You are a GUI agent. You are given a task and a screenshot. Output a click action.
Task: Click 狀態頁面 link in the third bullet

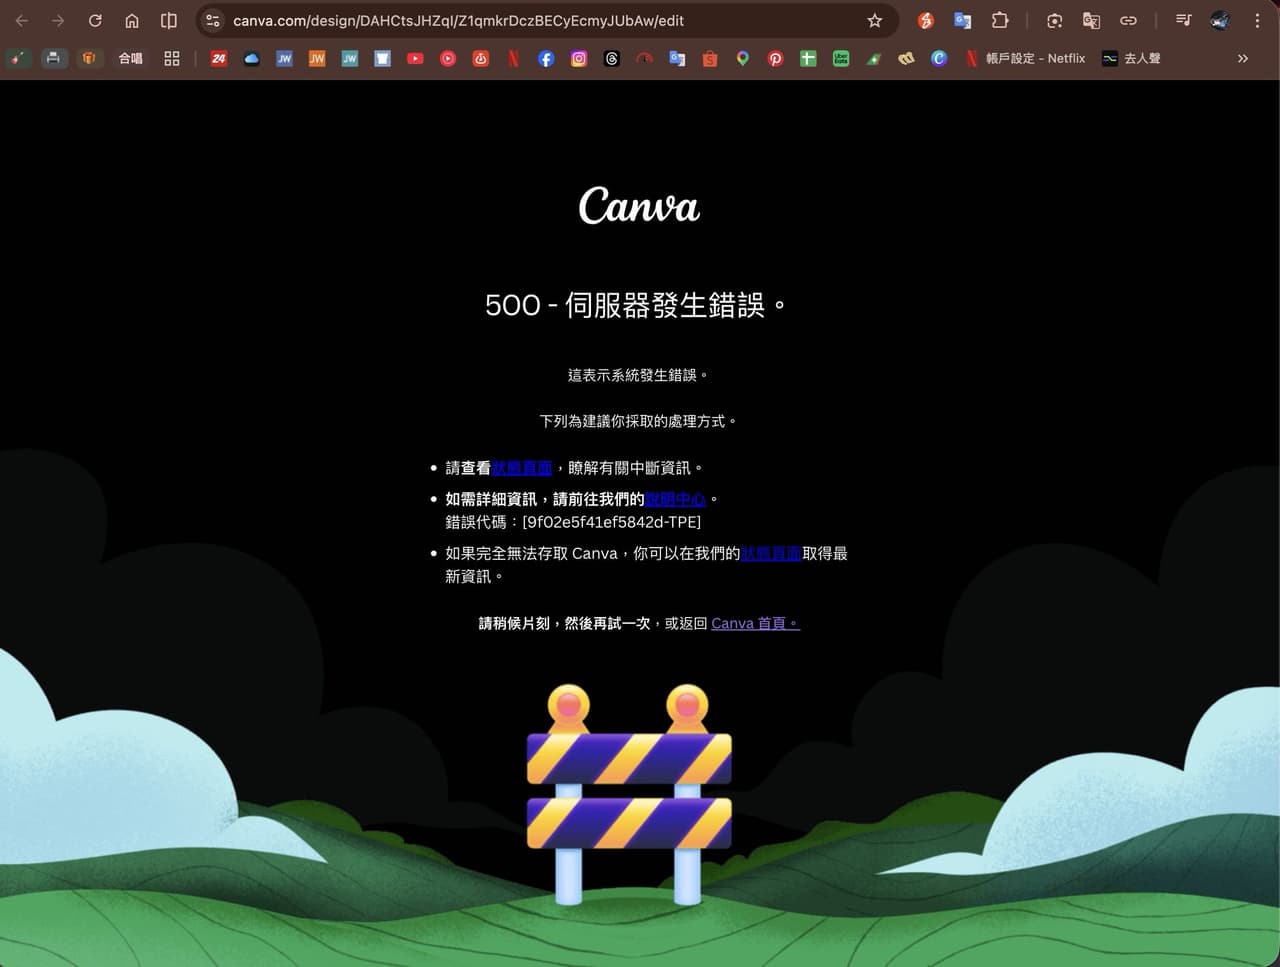coord(771,553)
